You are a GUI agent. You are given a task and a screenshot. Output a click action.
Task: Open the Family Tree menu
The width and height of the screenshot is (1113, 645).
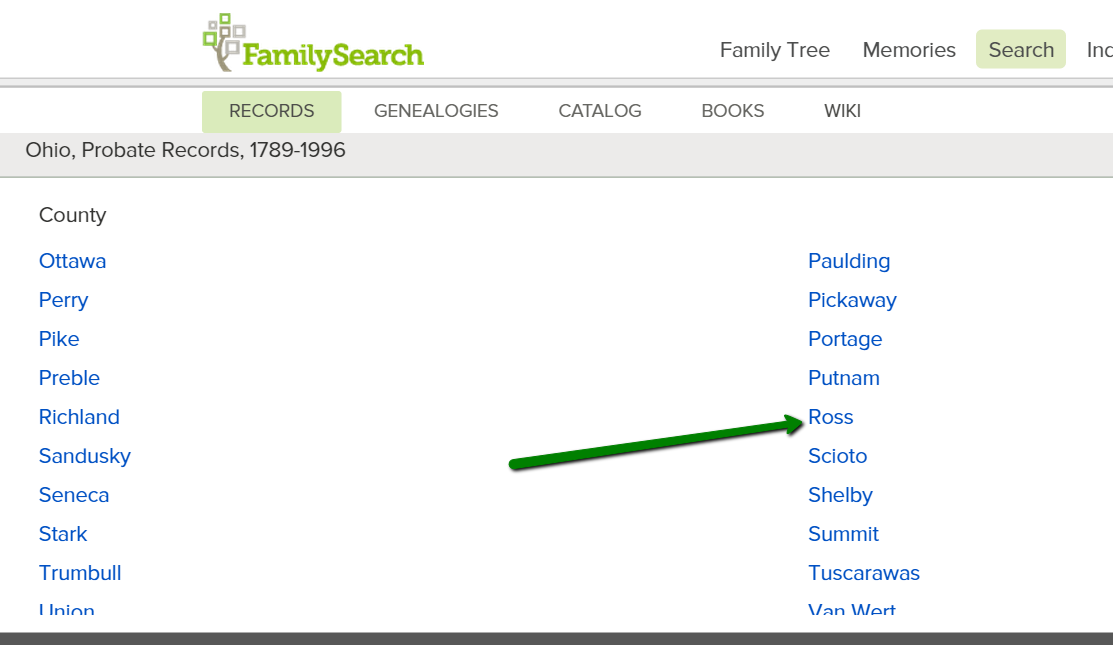pos(774,50)
